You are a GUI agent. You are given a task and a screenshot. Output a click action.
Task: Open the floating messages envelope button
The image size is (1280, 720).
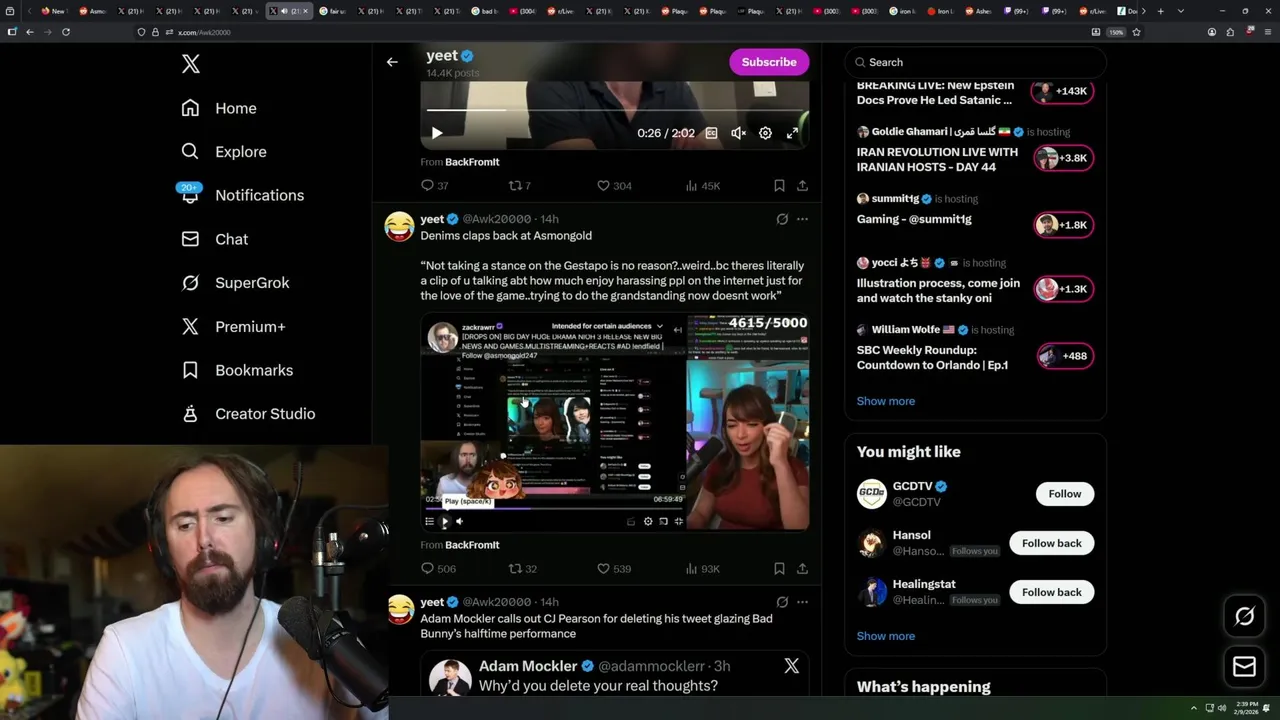[1244, 667]
